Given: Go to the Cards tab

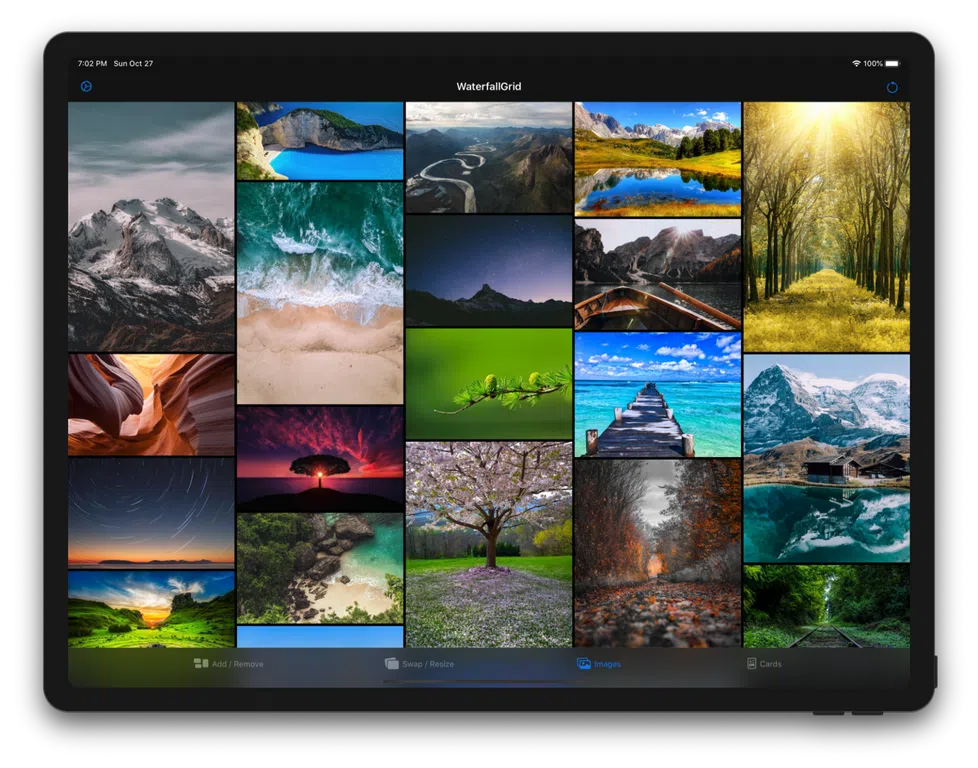Looking at the screenshot, I should [x=764, y=664].
